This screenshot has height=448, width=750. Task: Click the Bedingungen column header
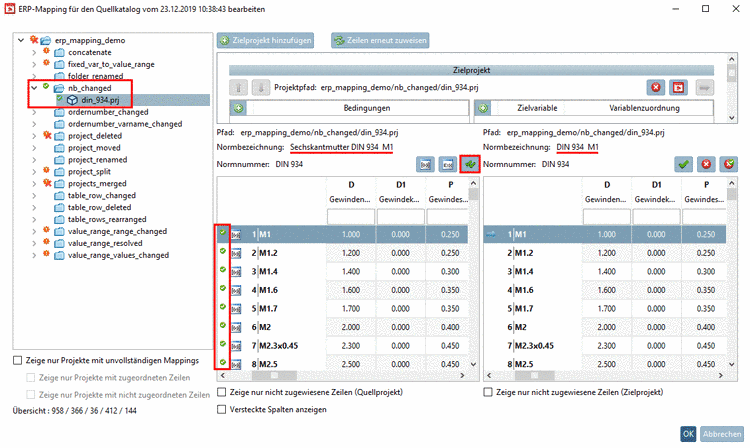pos(367,108)
